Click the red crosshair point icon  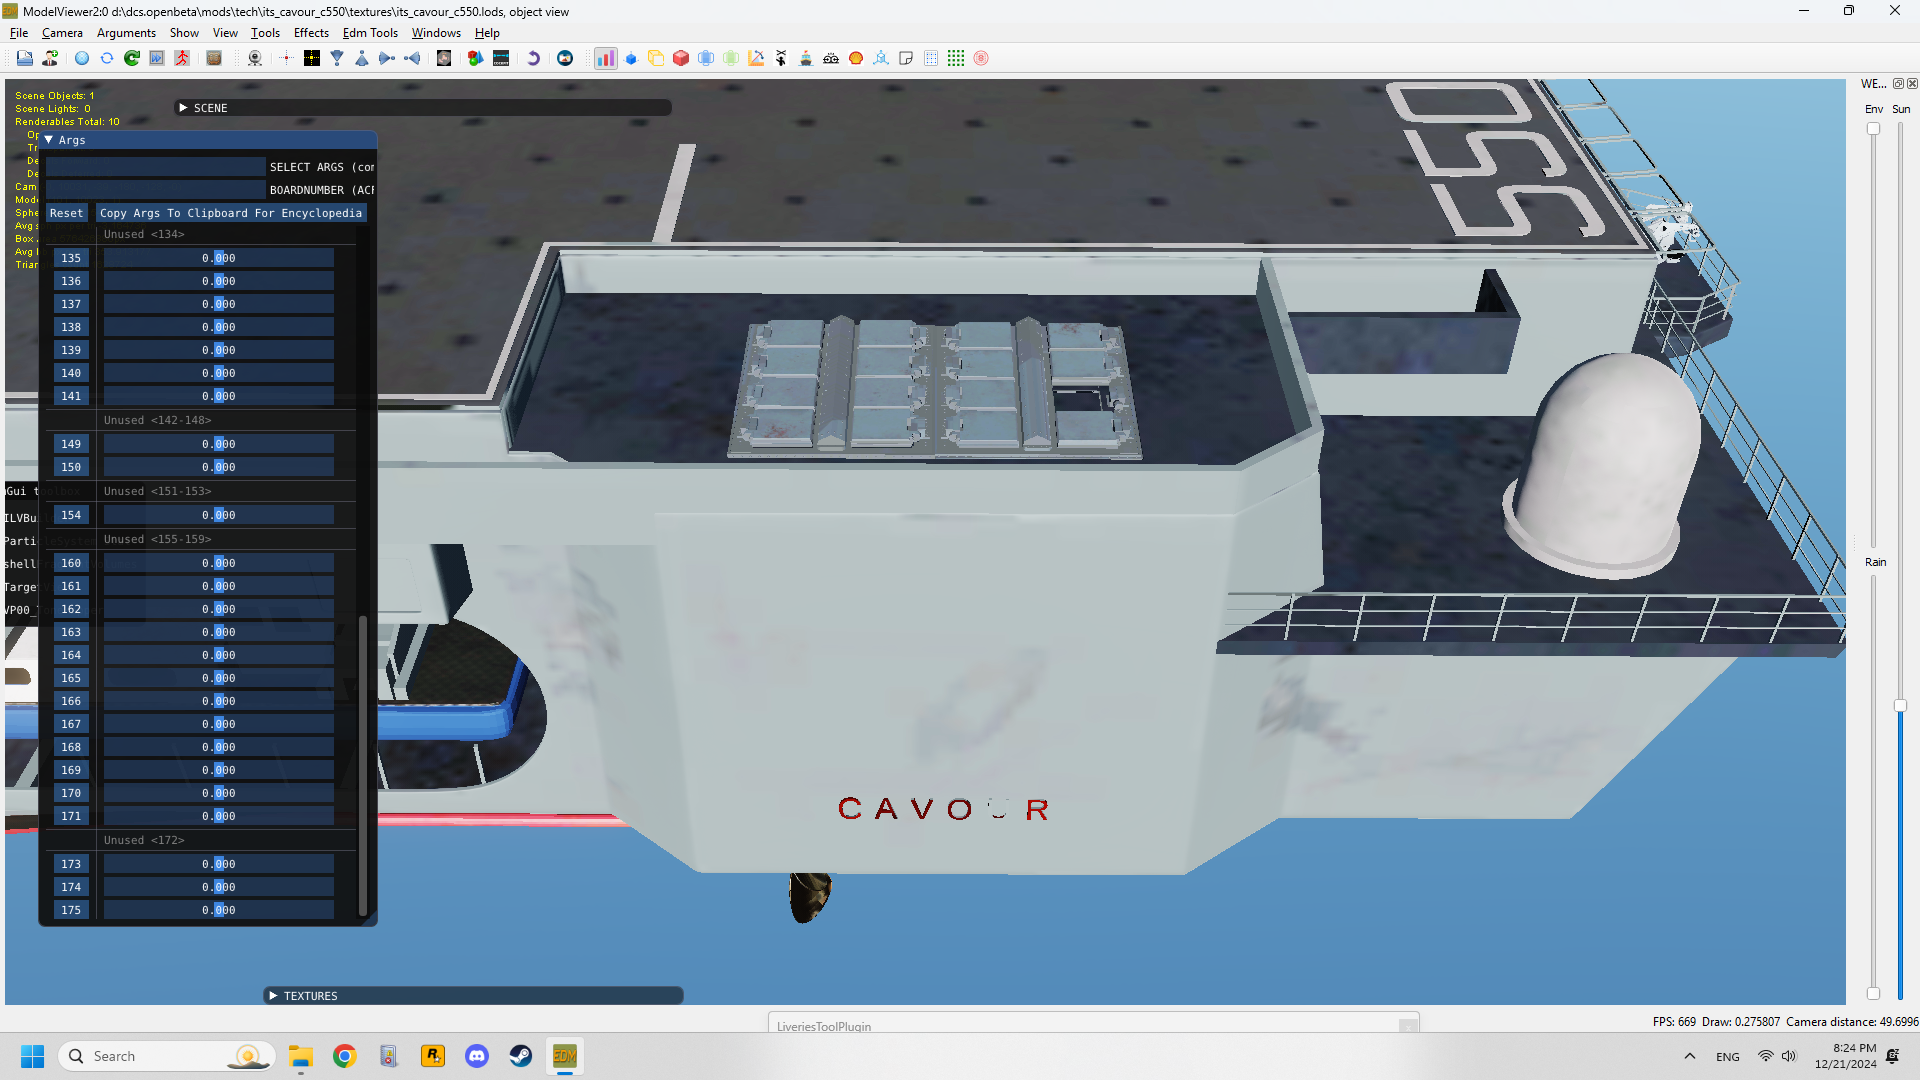(286, 58)
